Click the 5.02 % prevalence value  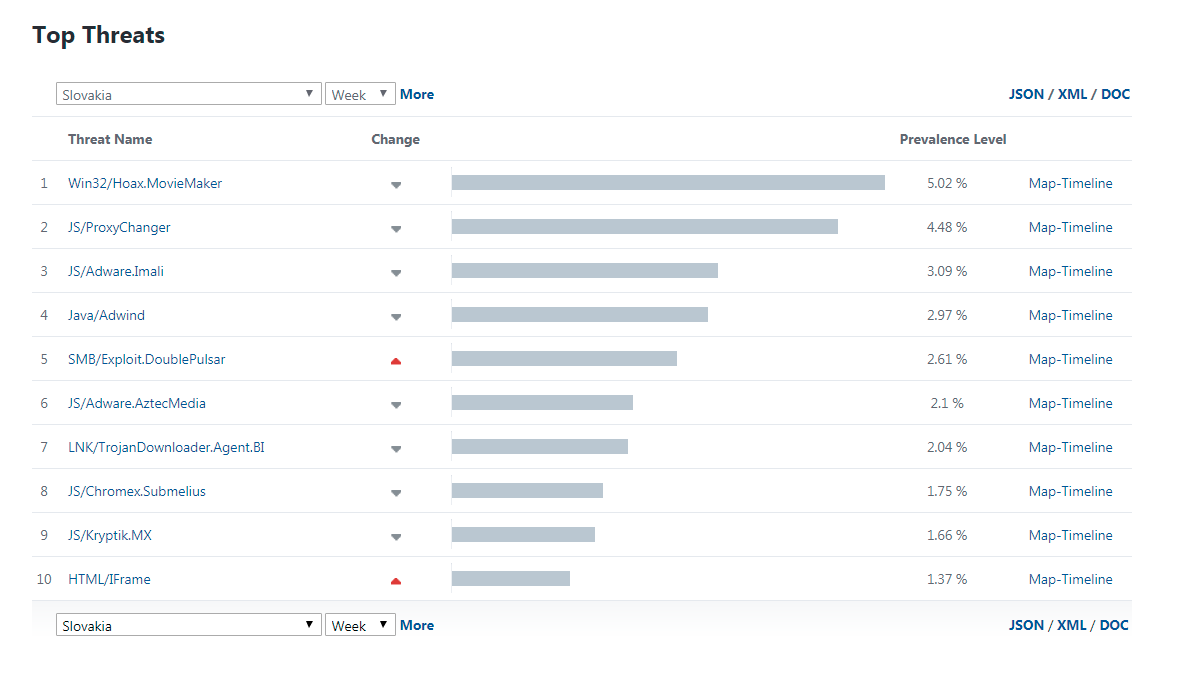[x=947, y=183]
